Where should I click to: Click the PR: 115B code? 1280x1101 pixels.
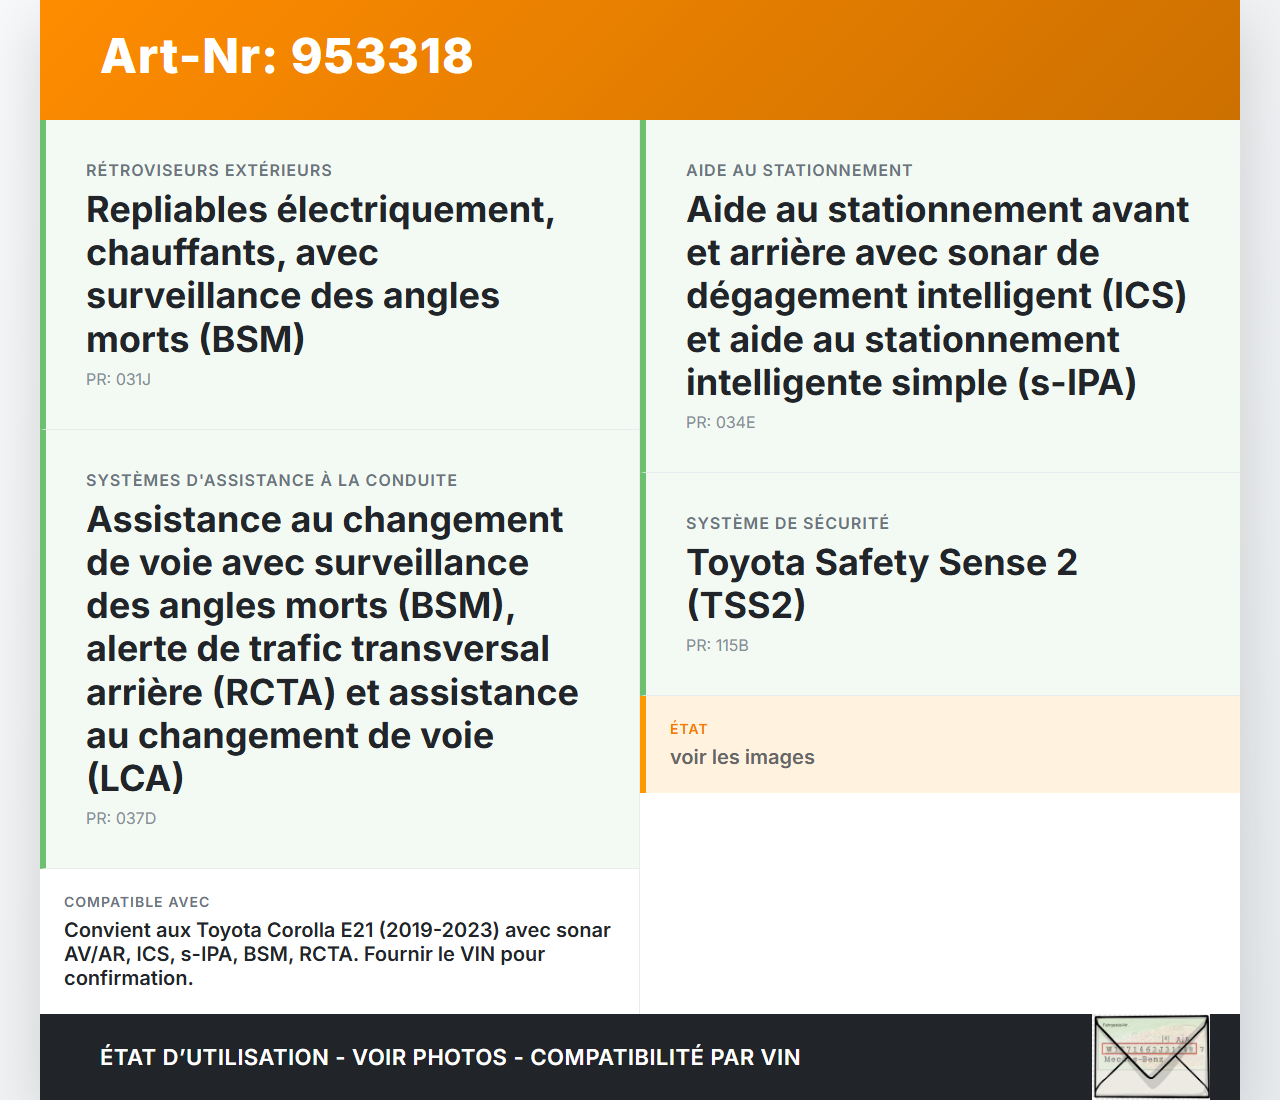[717, 645]
